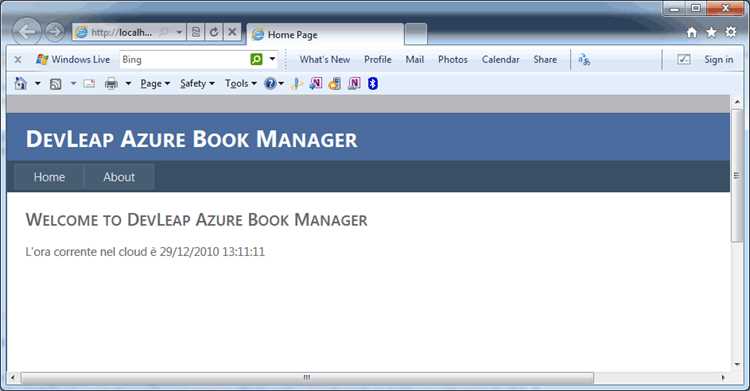Click the Bing search input field
750x391 pixels.
tap(184, 59)
